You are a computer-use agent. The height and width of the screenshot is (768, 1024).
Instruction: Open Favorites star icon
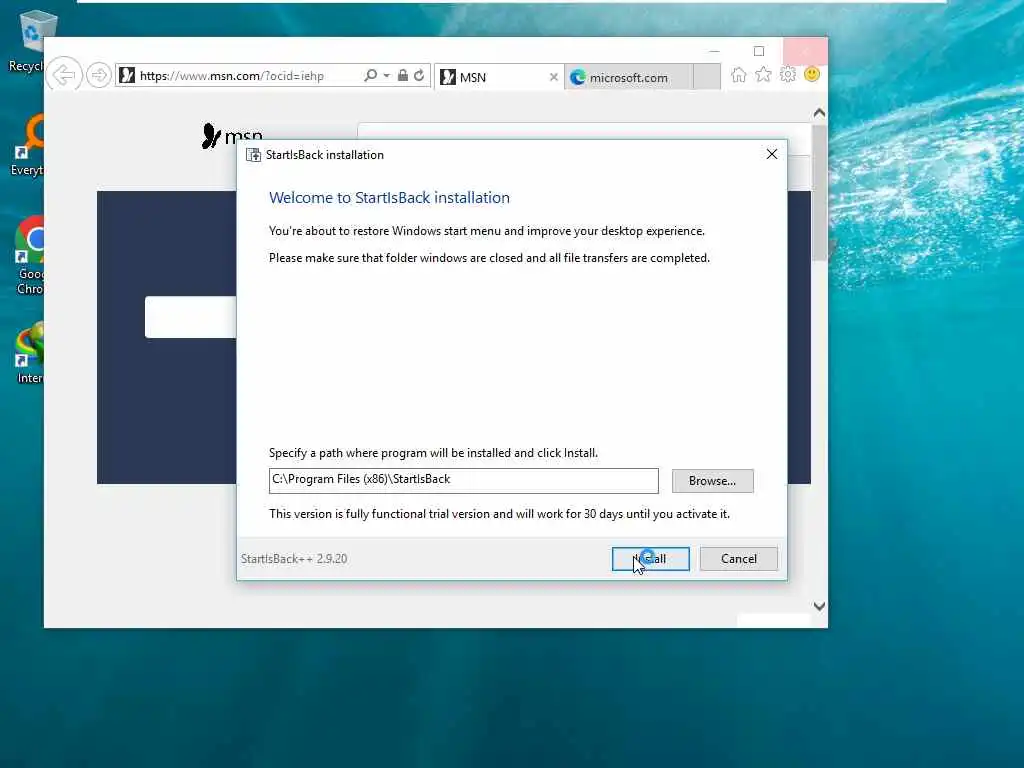[x=763, y=74]
